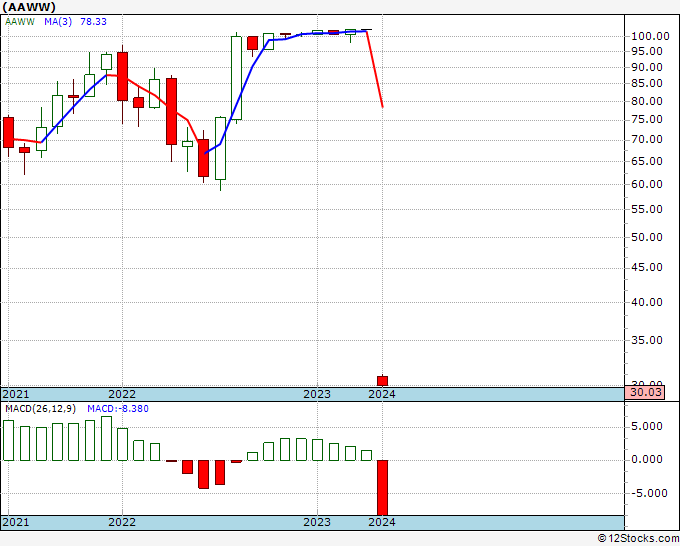The height and width of the screenshot is (546, 680).
Task: Click the red 2024 candlestick near 30
Action: 382,381
